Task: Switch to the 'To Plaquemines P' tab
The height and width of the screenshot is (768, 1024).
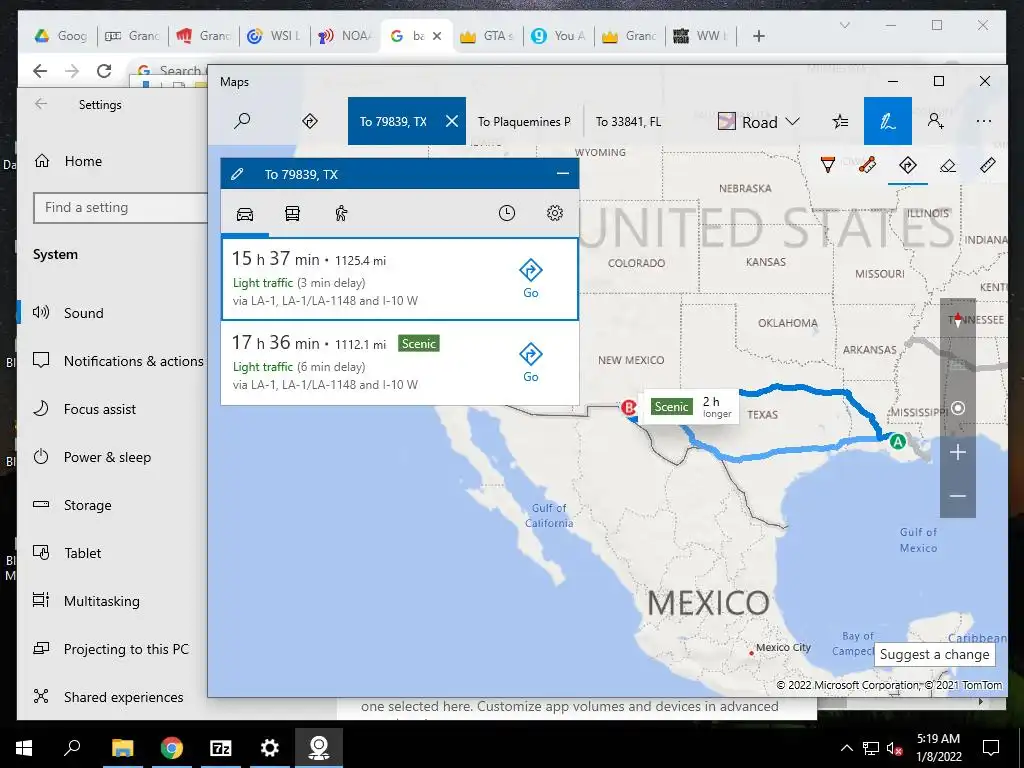Action: point(524,121)
